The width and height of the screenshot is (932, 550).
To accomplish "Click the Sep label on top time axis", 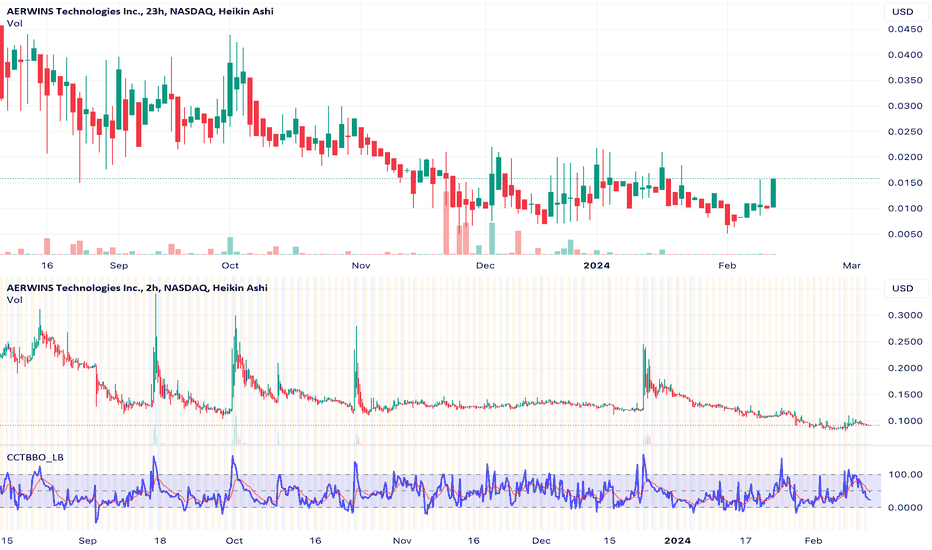I will [x=119, y=265].
